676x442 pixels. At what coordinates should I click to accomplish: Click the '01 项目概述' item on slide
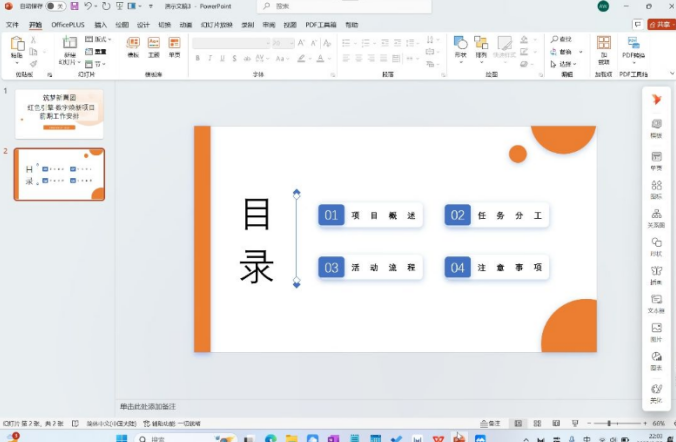pyautogui.click(x=370, y=215)
